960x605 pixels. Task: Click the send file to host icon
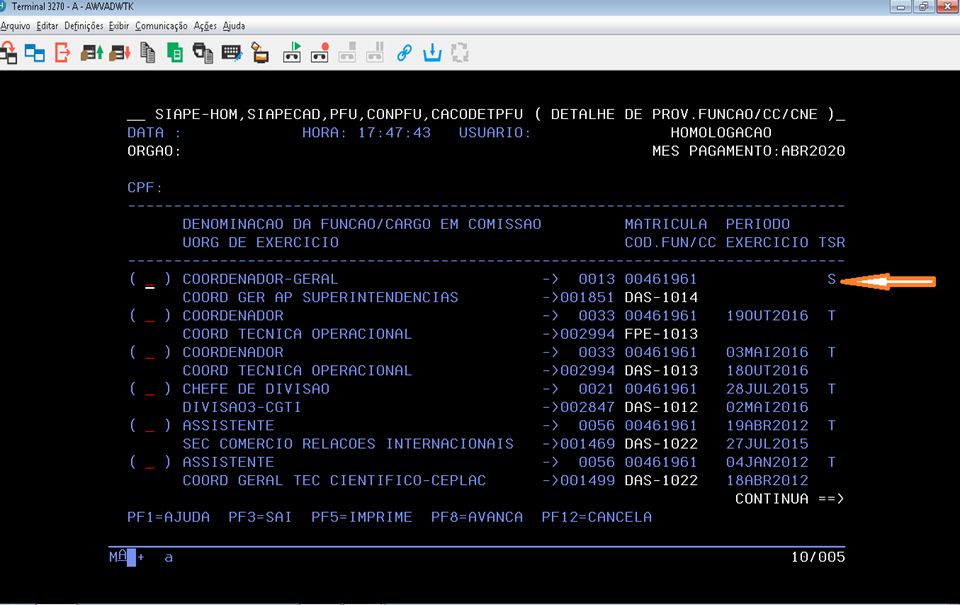click(93, 53)
